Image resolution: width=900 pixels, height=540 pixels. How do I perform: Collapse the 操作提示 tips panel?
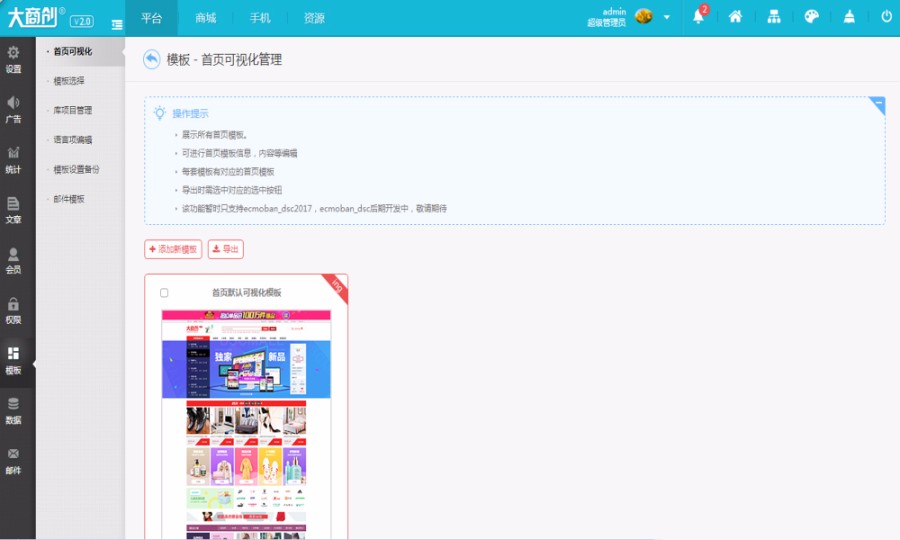(877, 103)
